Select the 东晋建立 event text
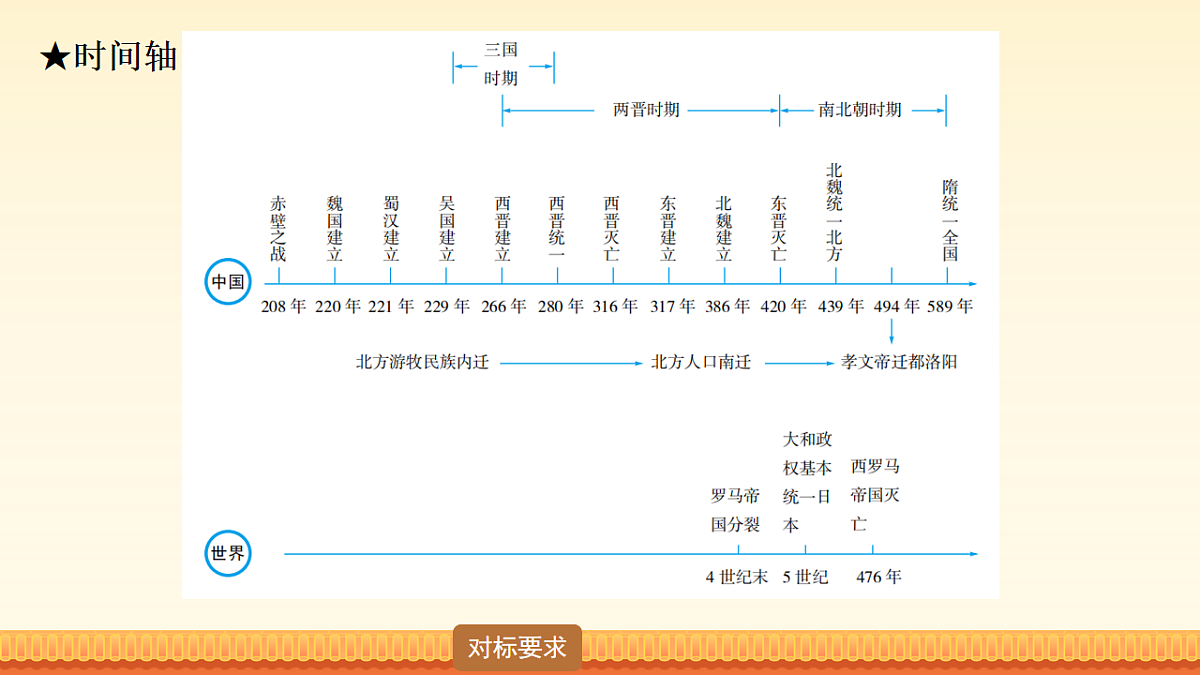Image resolution: width=1200 pixels, height=675 pixels. pos(668,229)
